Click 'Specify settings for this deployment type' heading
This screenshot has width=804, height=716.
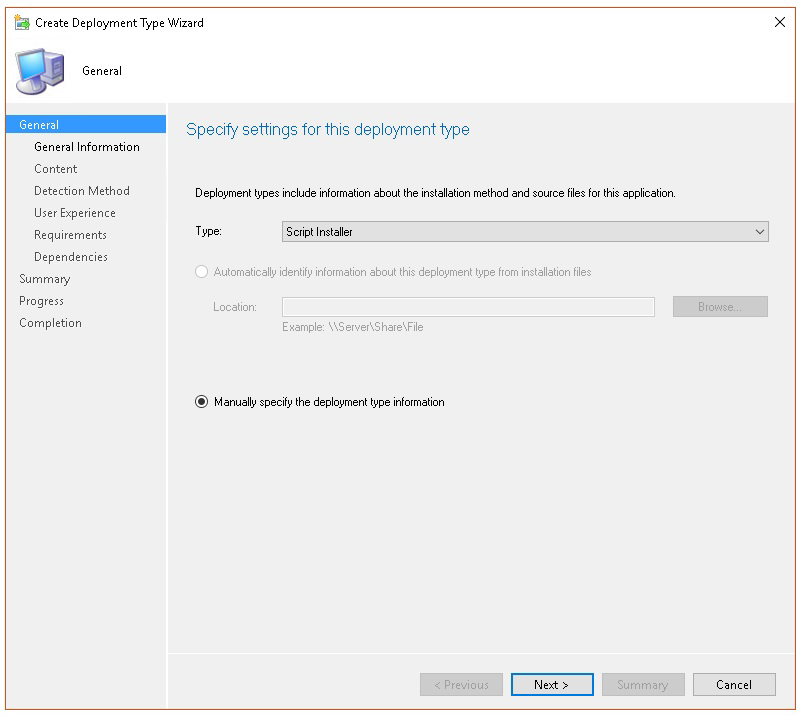pyautogui.click(x=328, y=130)
